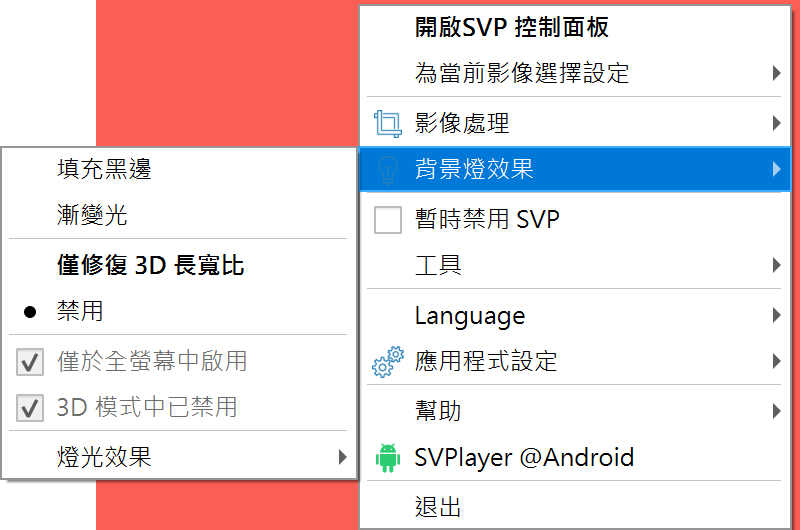This screenshot has width=800, height=530.
Task: Open the 為當前影像選擇設定 menu entry
Action: pos(575,73)
